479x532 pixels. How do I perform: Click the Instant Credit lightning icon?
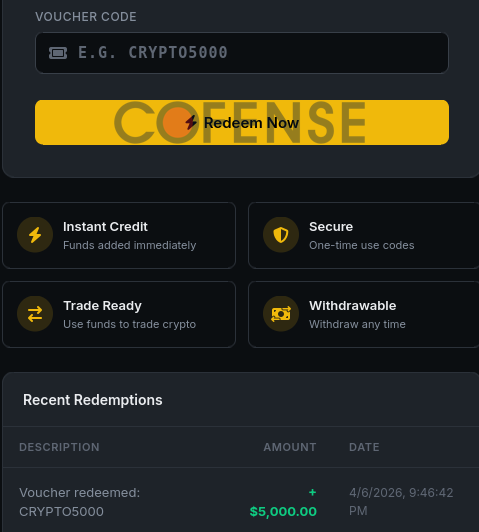pyautogui.click(x=35, y=235)
